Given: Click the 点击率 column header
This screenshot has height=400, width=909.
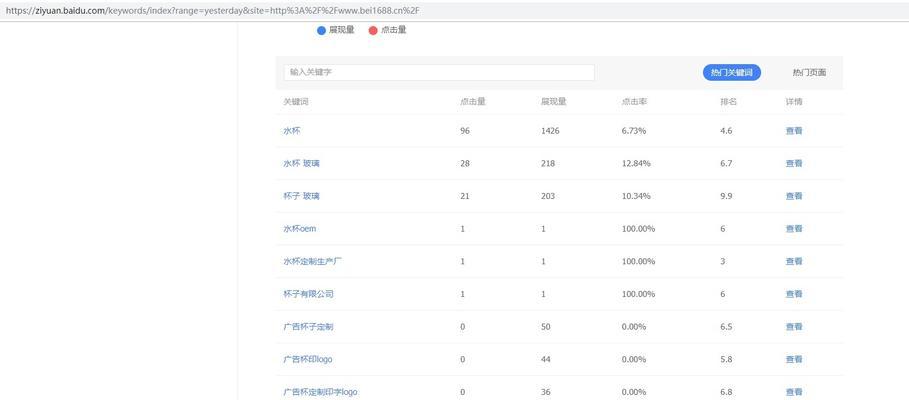Looking at the screenshot, I should (x=634, y=101).
